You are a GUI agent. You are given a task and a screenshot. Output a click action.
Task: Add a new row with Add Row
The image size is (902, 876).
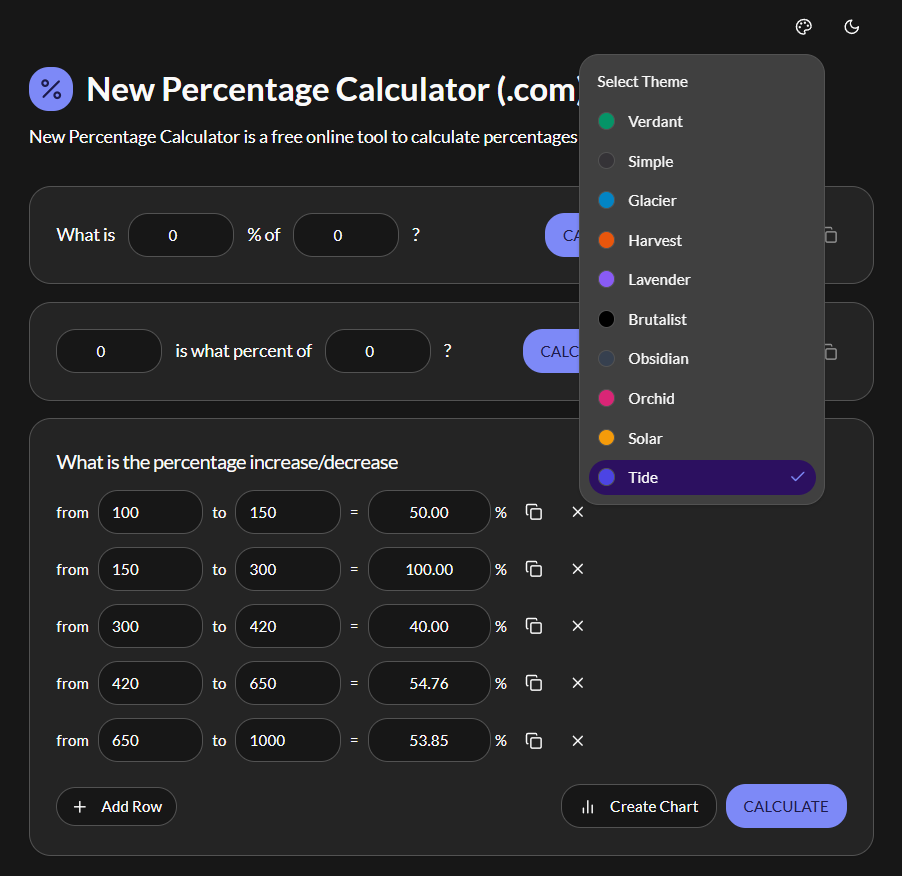click(116, 806)
